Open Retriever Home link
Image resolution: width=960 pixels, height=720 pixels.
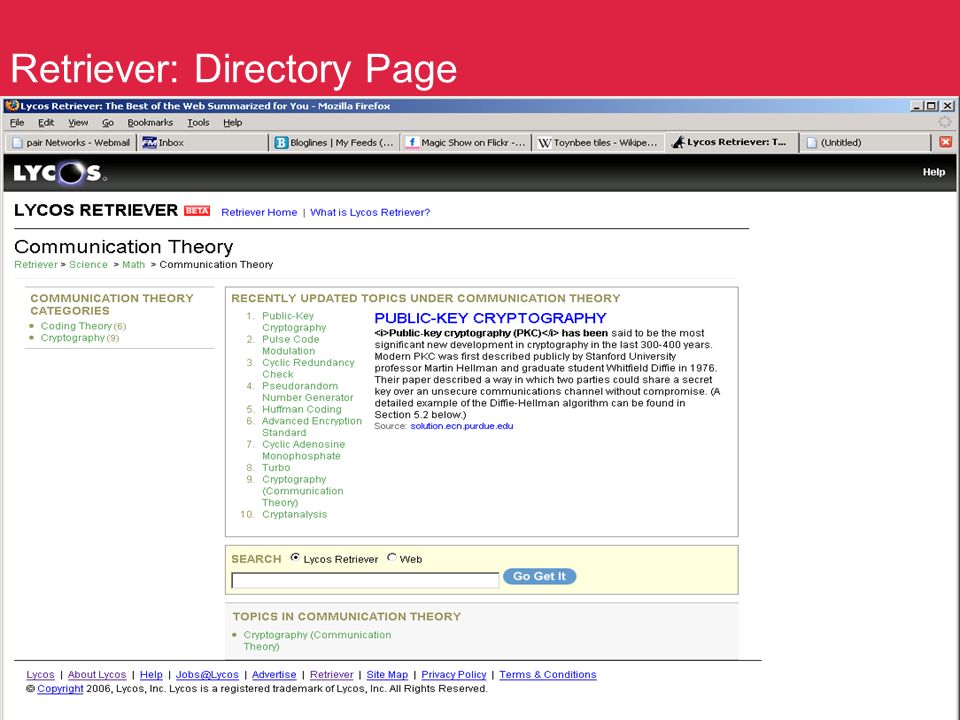(259, 212)
